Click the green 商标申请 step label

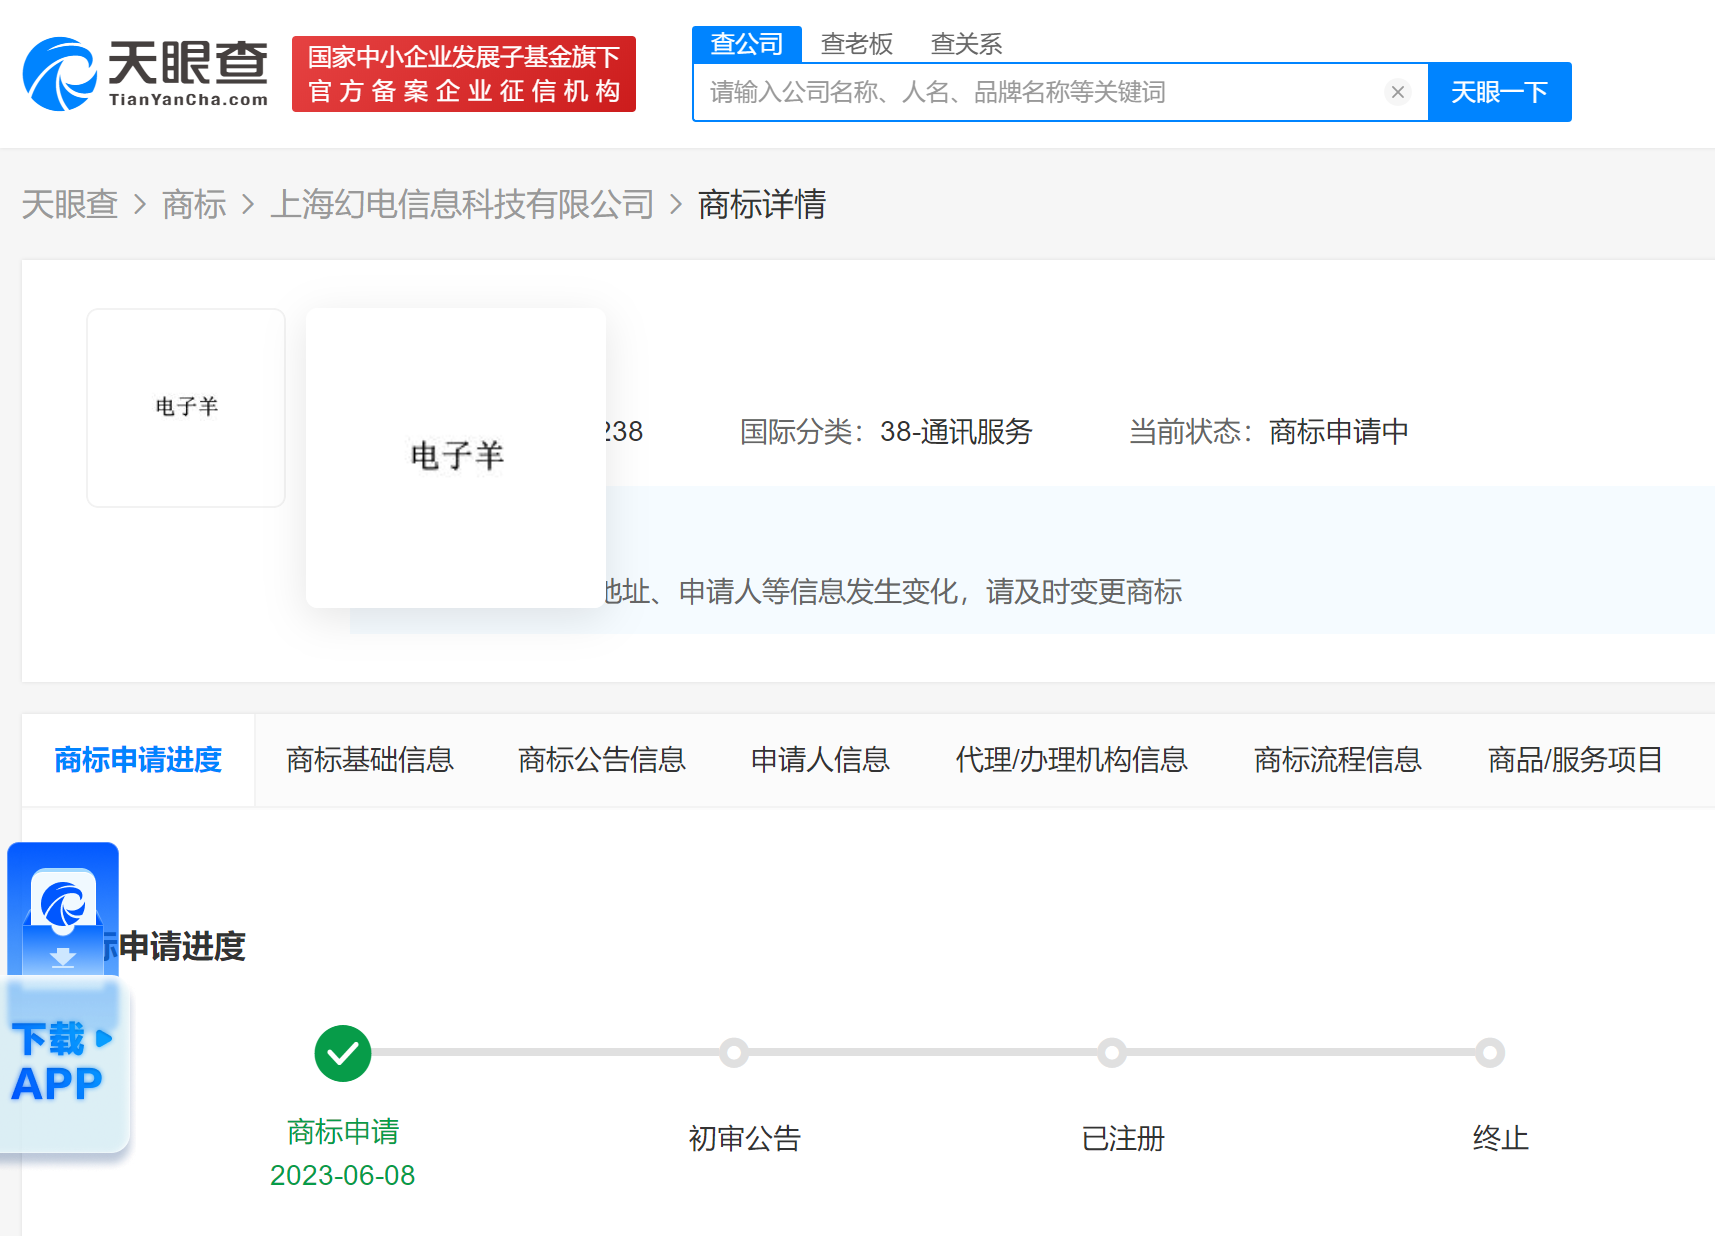coord(343,1132)
